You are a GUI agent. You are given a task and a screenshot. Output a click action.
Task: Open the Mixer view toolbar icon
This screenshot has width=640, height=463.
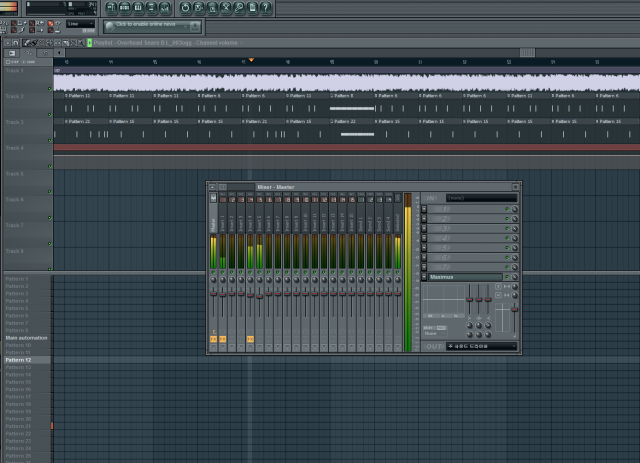[164, 8]
